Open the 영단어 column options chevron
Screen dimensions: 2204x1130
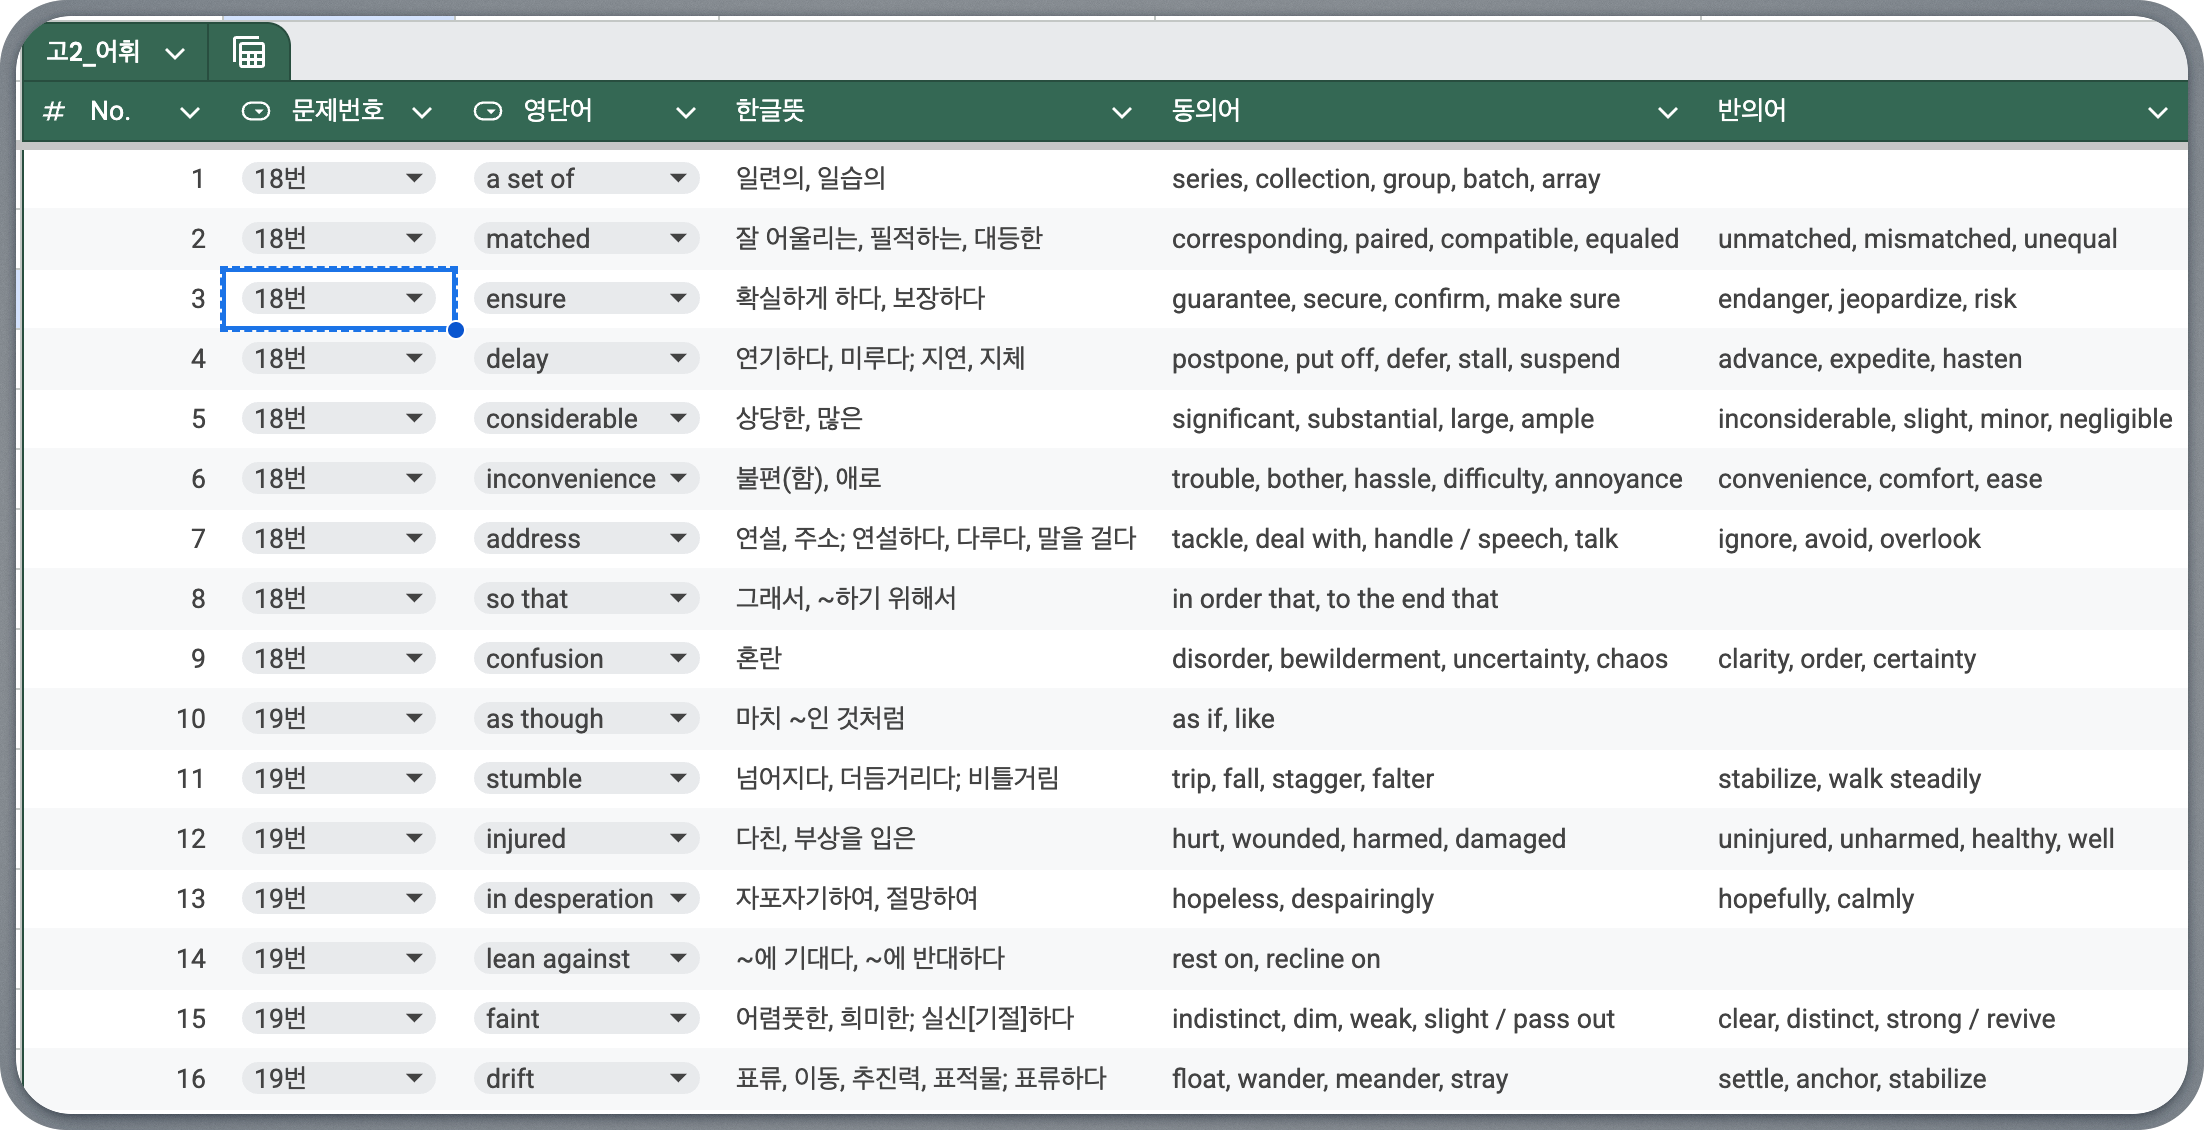click(x=685, y=112)
